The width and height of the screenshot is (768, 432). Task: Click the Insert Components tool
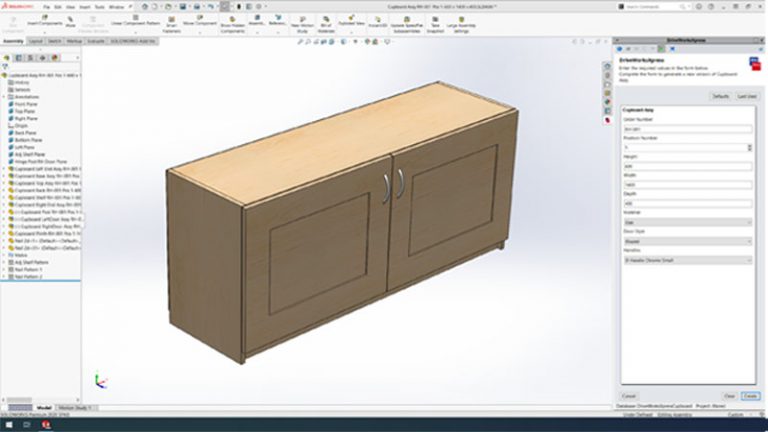45,21
